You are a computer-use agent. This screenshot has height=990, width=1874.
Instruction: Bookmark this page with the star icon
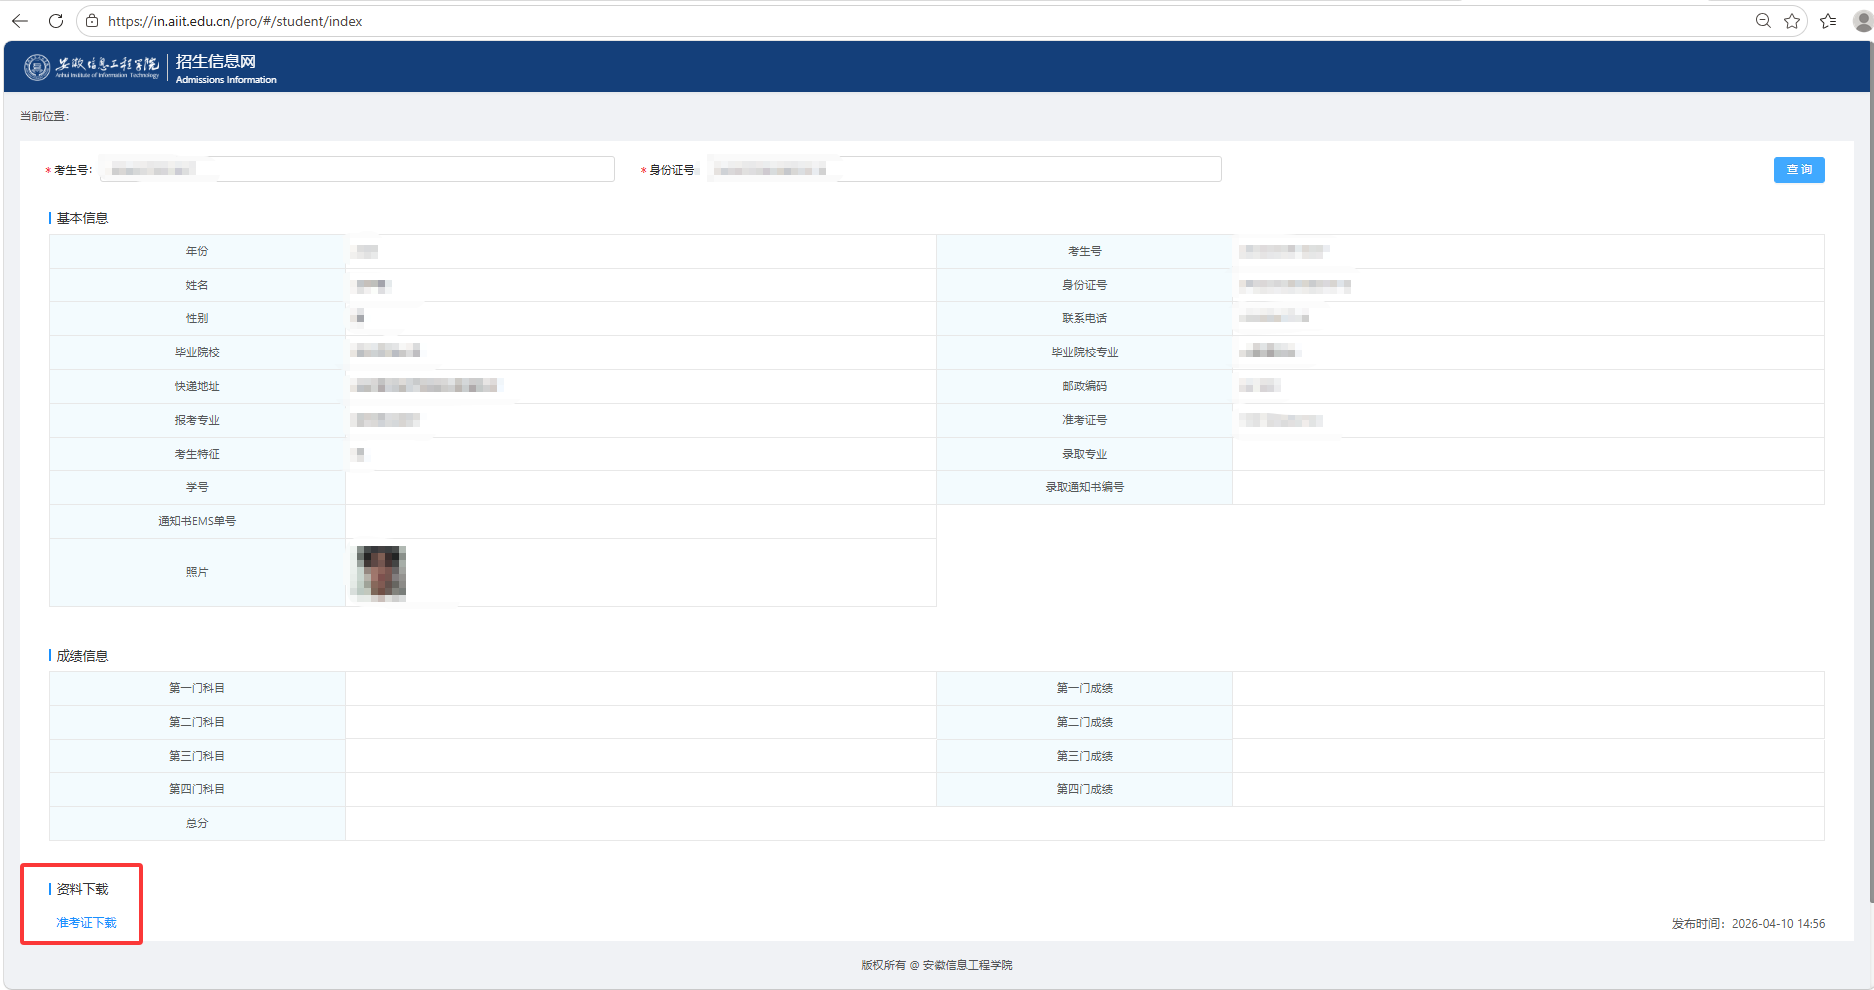point(1792,21)
